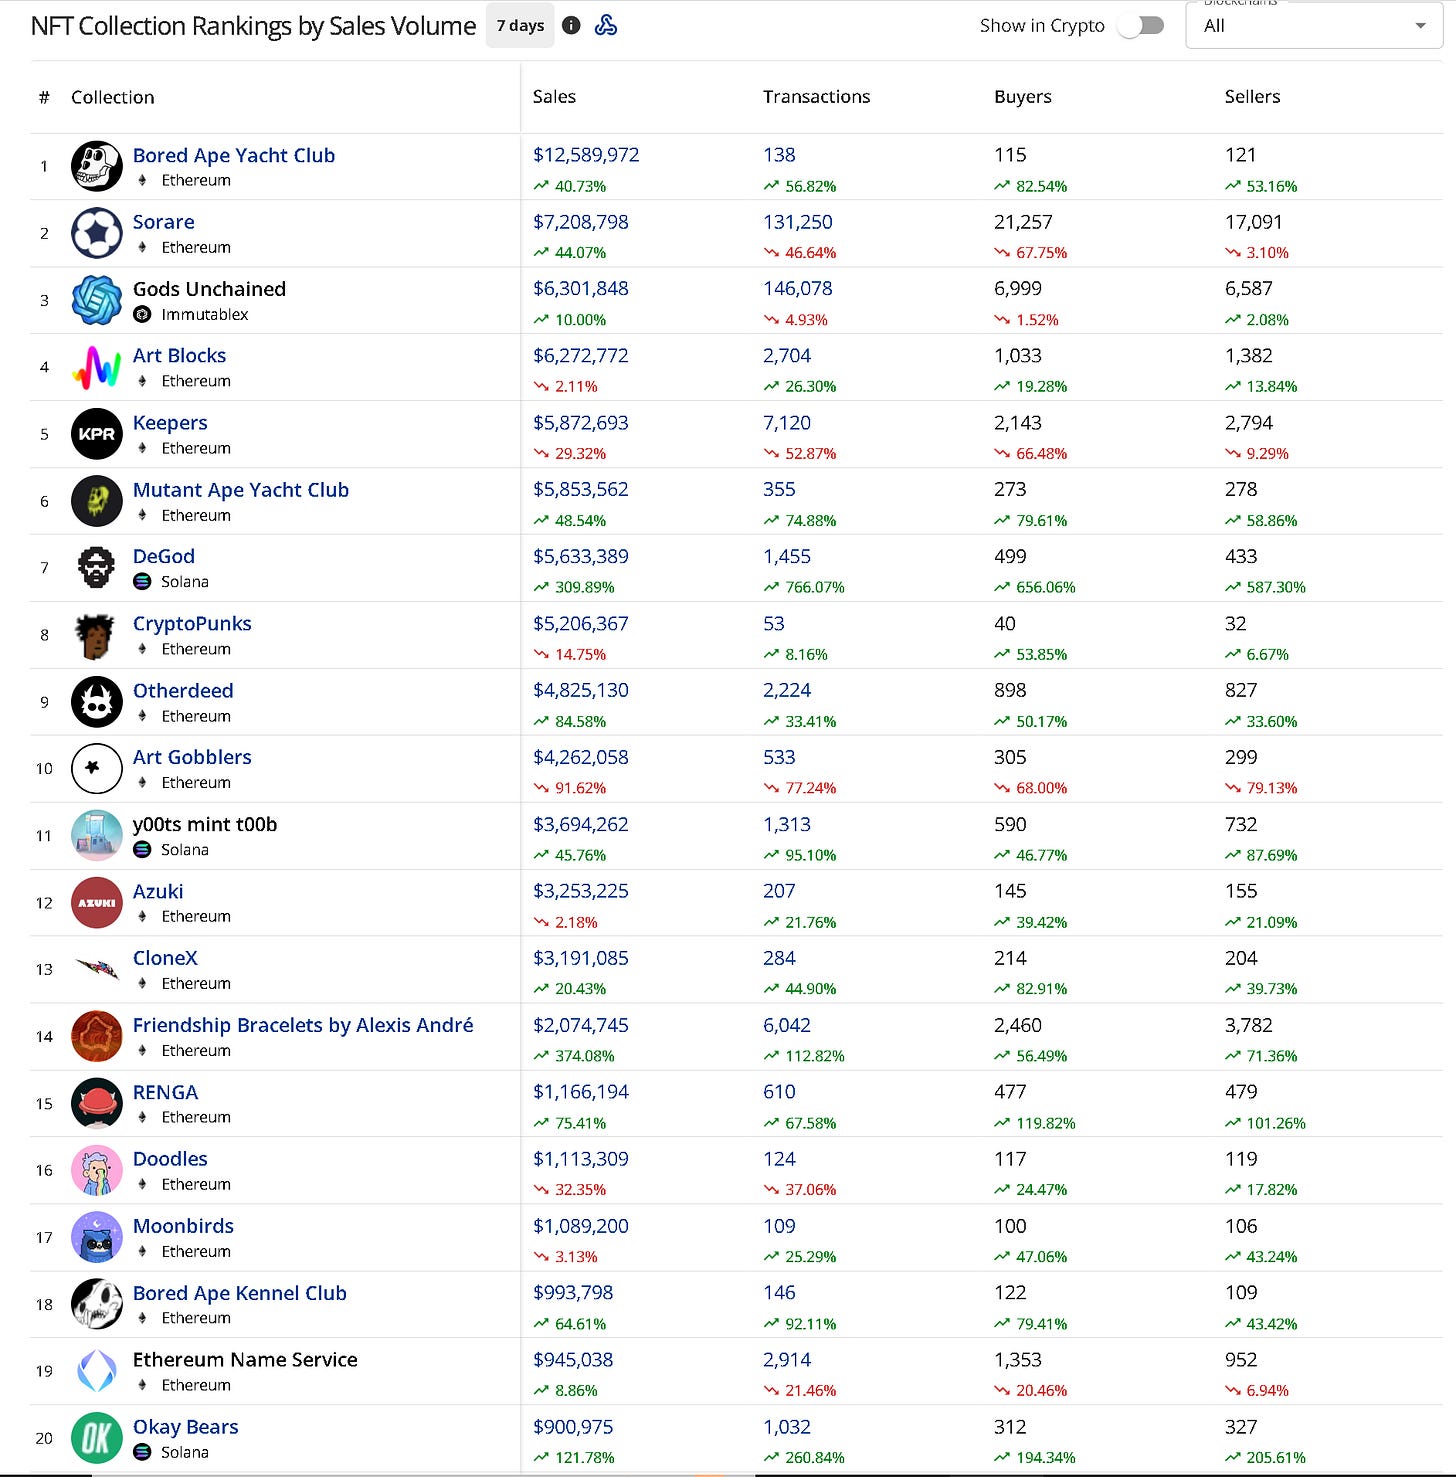Screen dimensions: 1456x1477
Task: Click the CryptoPunks pixel avatar icon
Action: [97, 635]
